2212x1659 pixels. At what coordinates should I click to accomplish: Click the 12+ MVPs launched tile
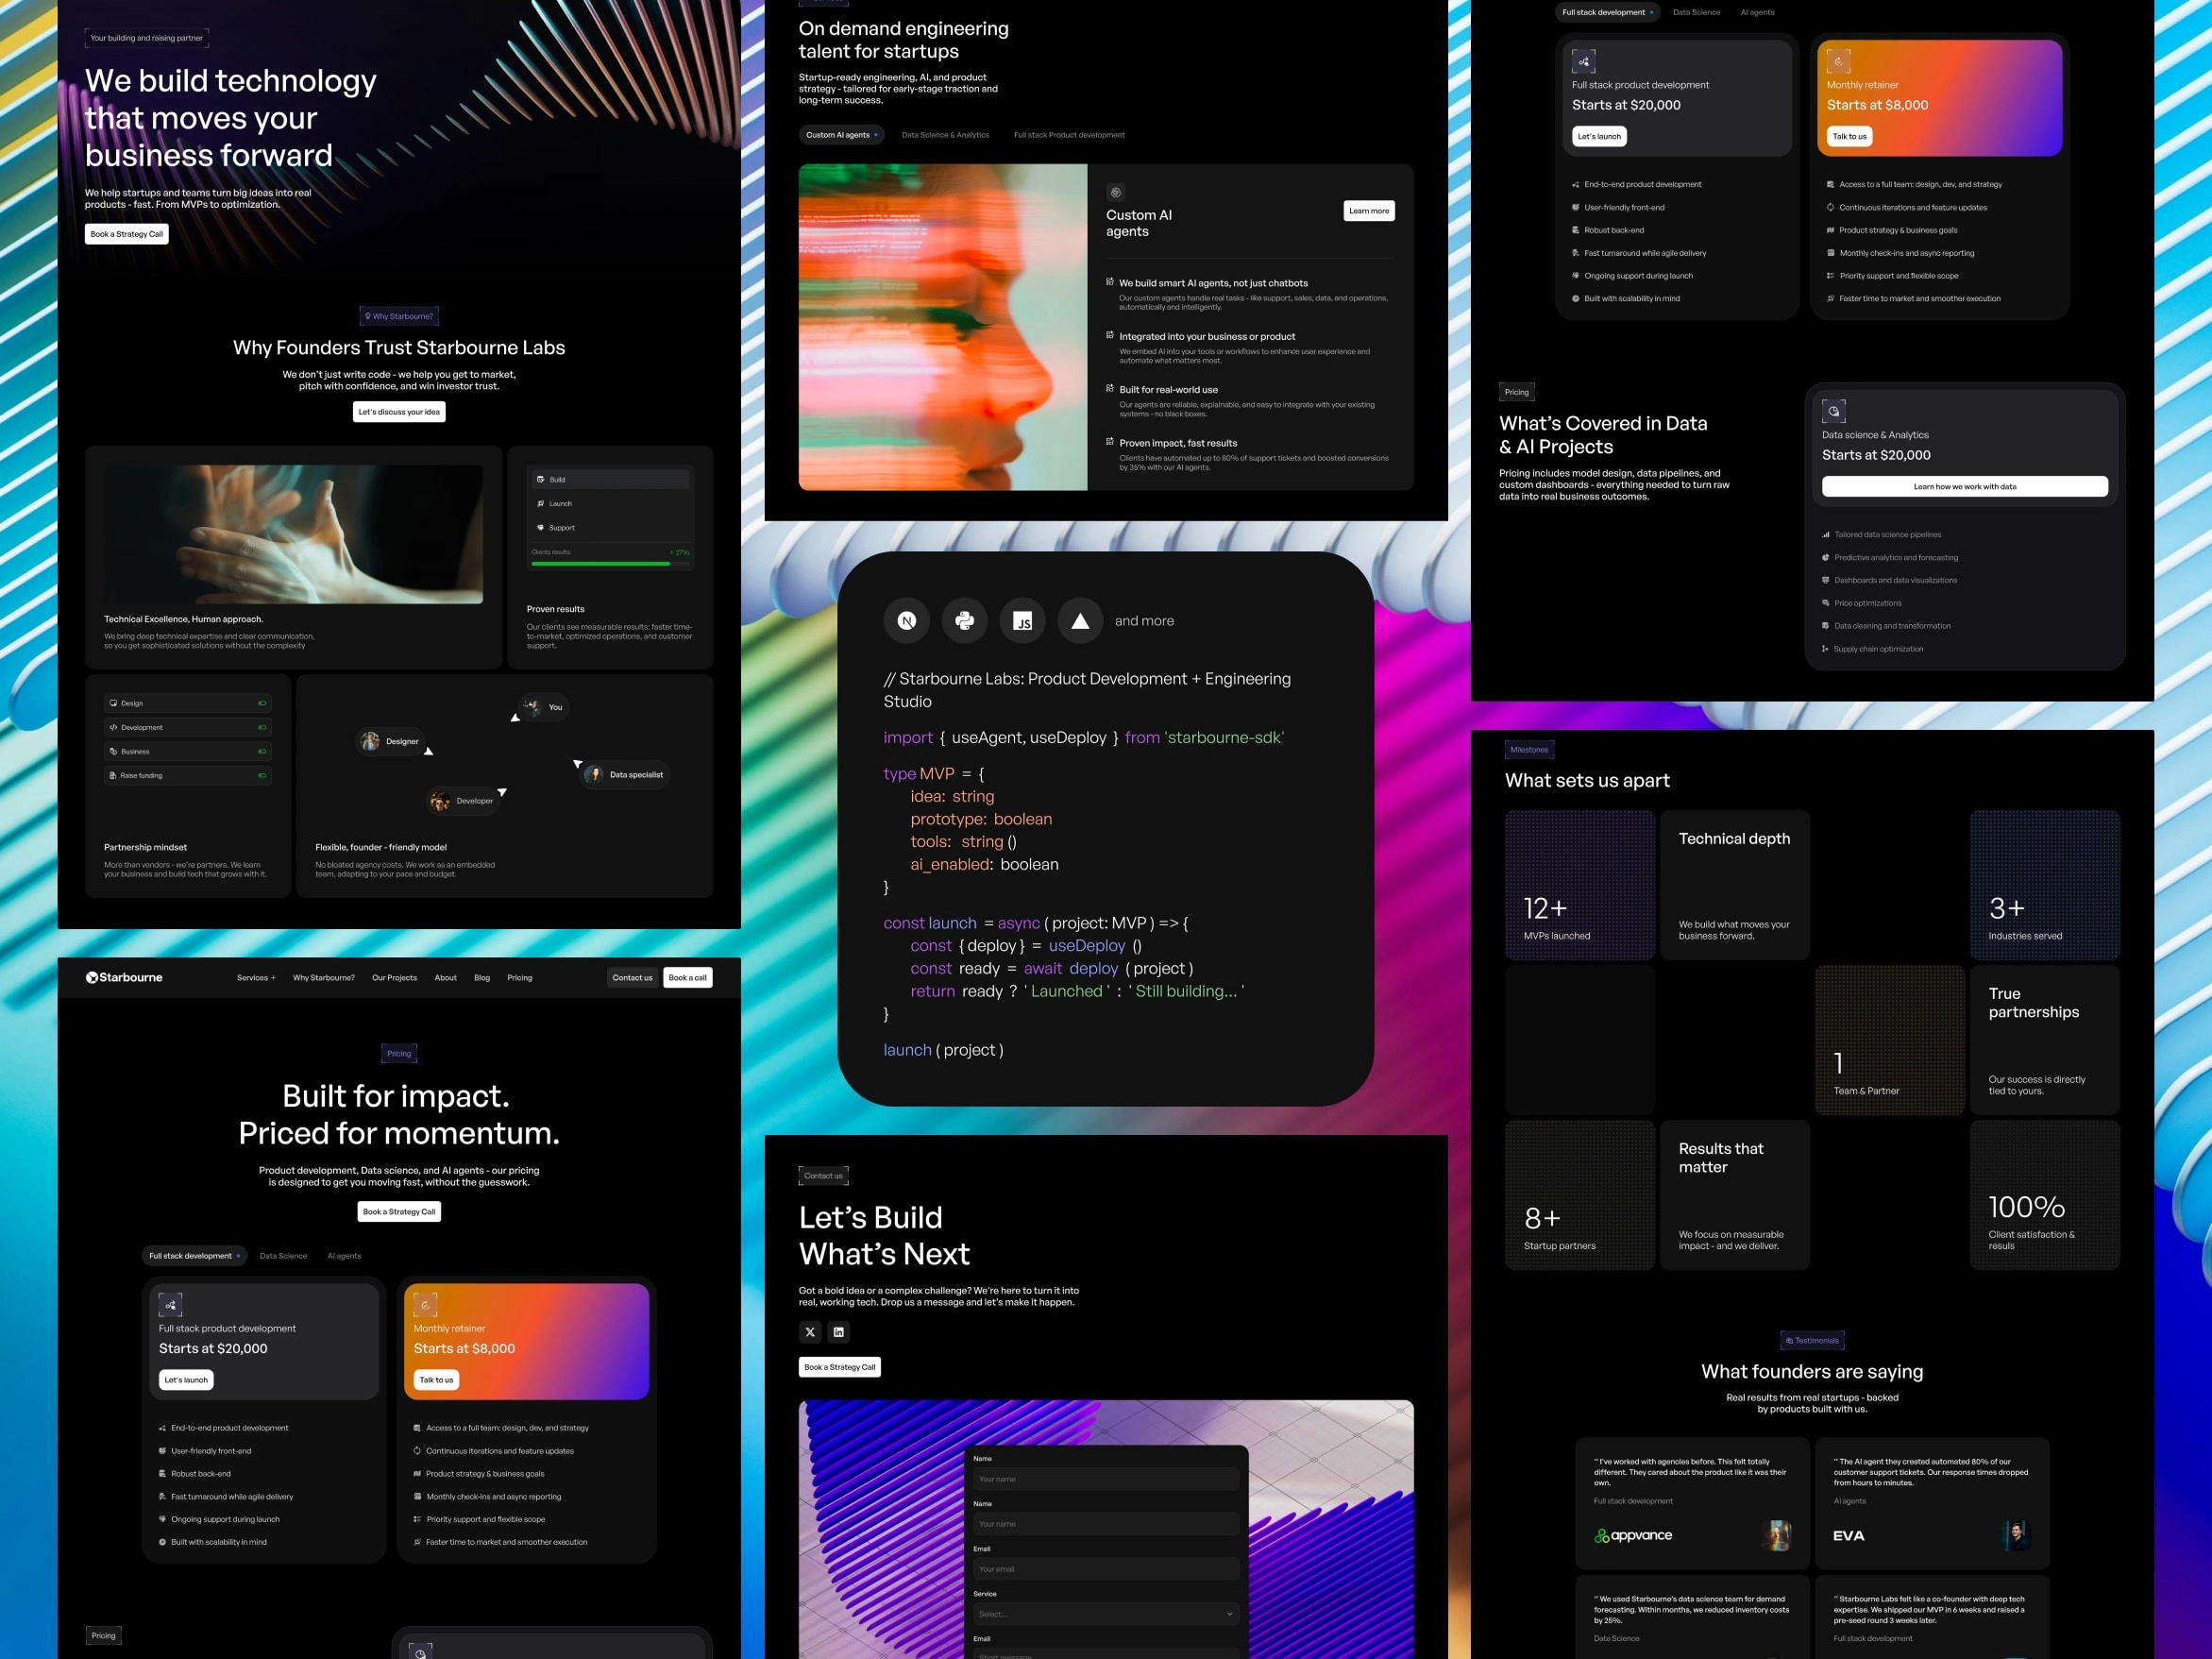1580,885
